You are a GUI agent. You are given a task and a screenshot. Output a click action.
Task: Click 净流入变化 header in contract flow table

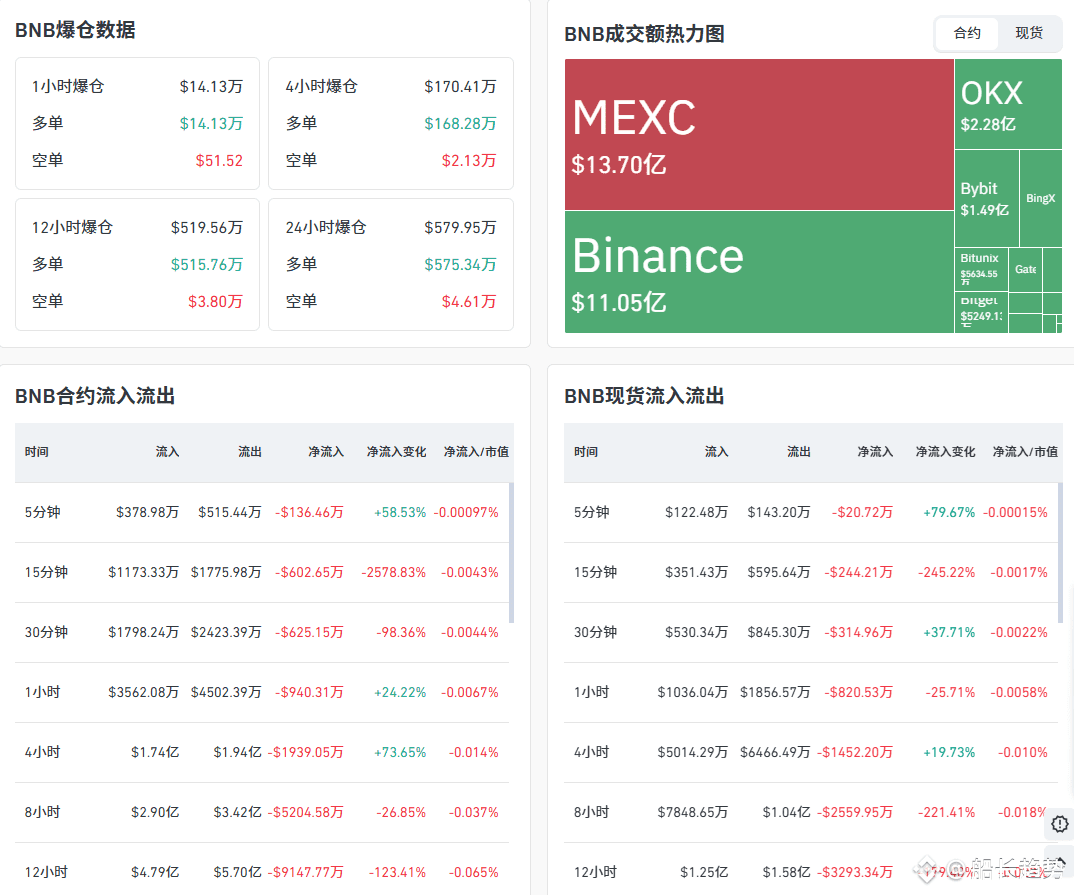pos(396,452)
